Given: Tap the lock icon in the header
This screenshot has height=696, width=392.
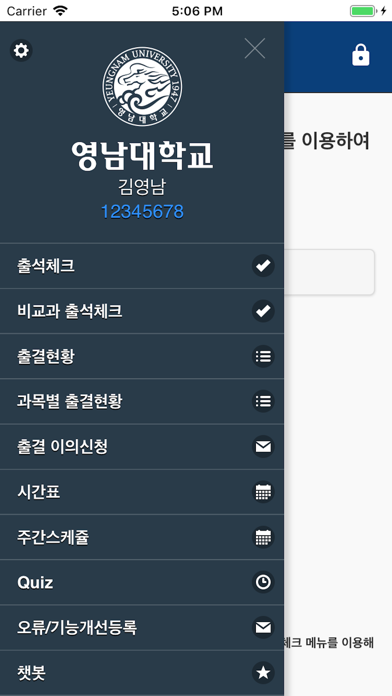Looking at the screenshot, I should [x=360, y=55].
